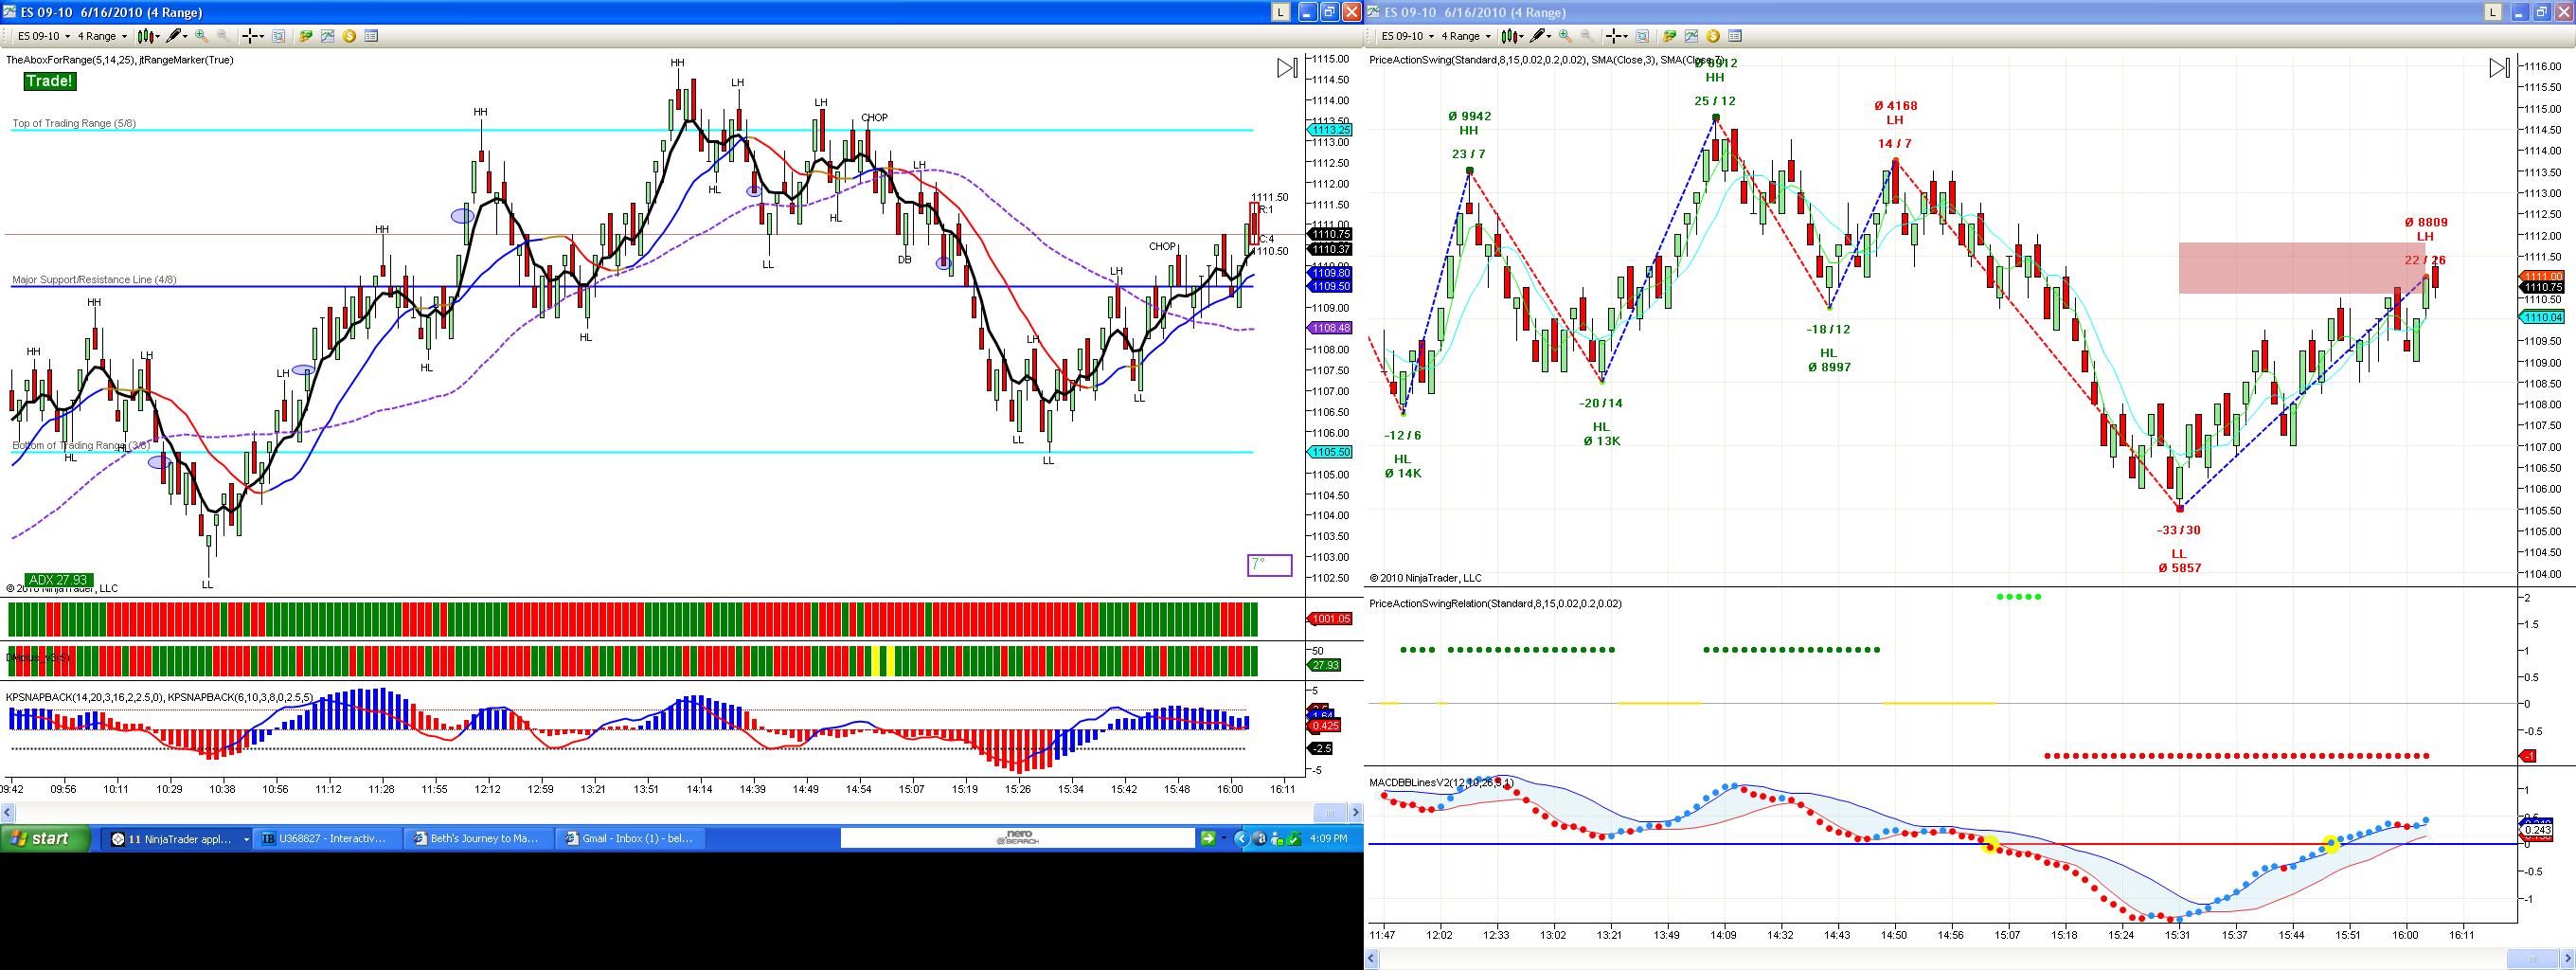Open chart style candlestick dropdown in TheAboxForRange chart
The width and height of the screenshot is (2576, 970).
(x=149, y=36)
